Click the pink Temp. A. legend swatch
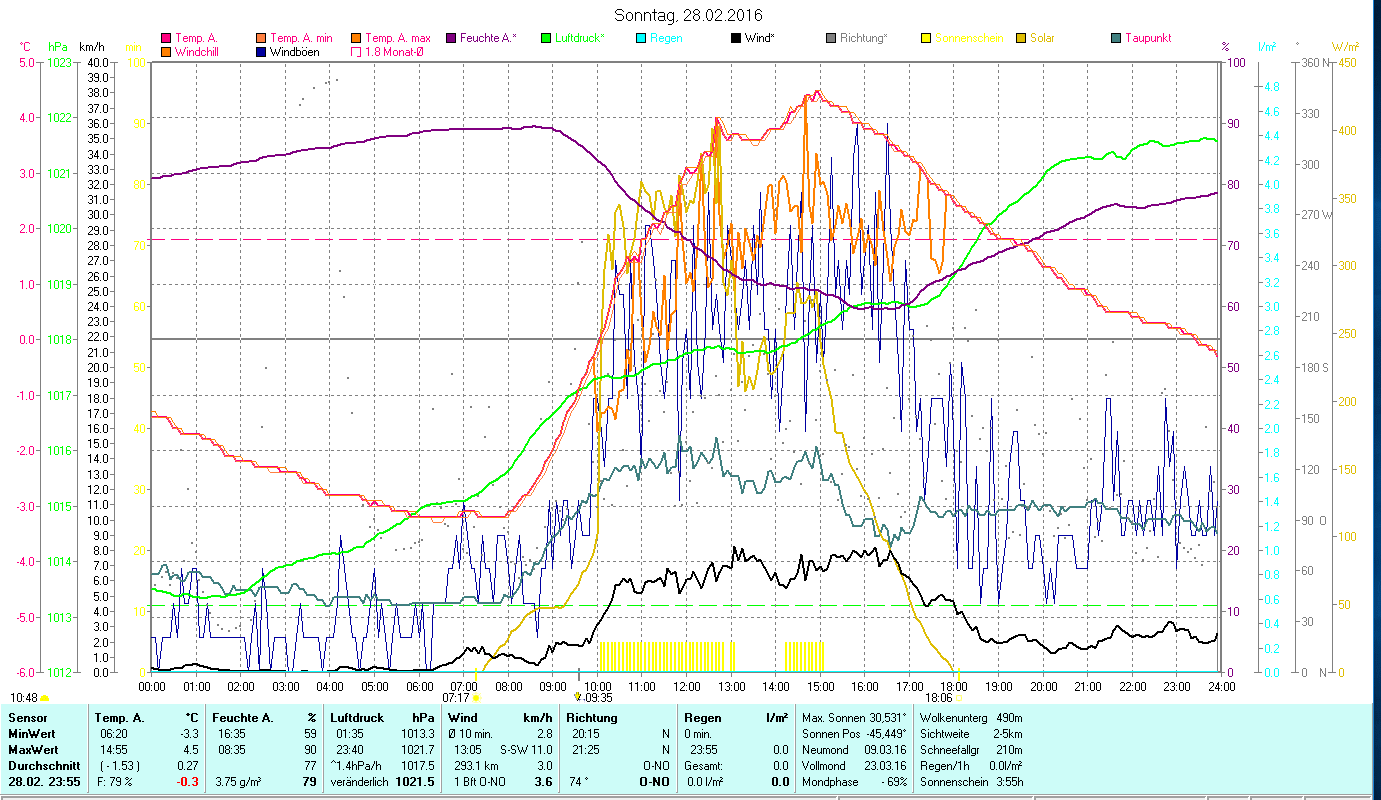The height and width of the screenshot is (800, 1381). 166,38
